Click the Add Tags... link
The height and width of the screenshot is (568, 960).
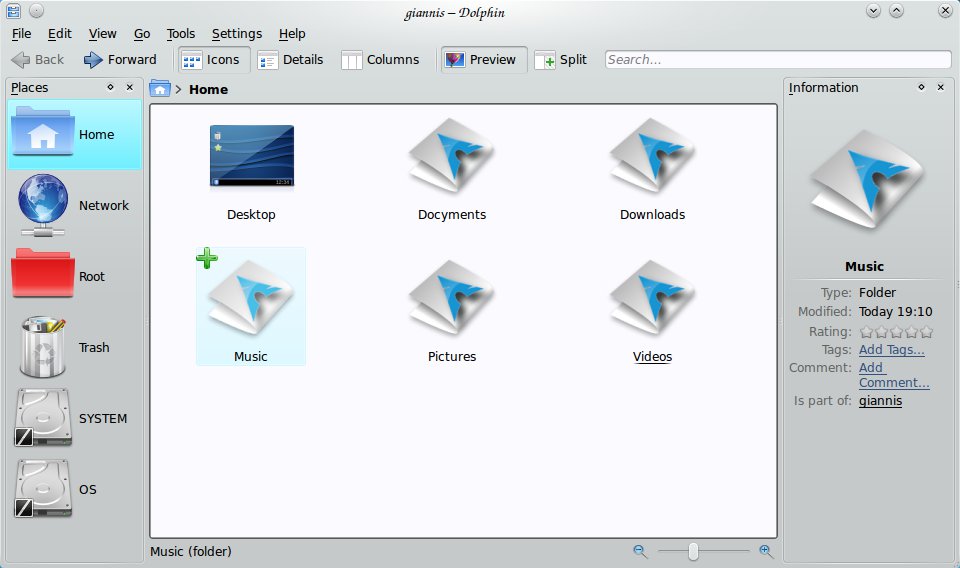point(891,349)
